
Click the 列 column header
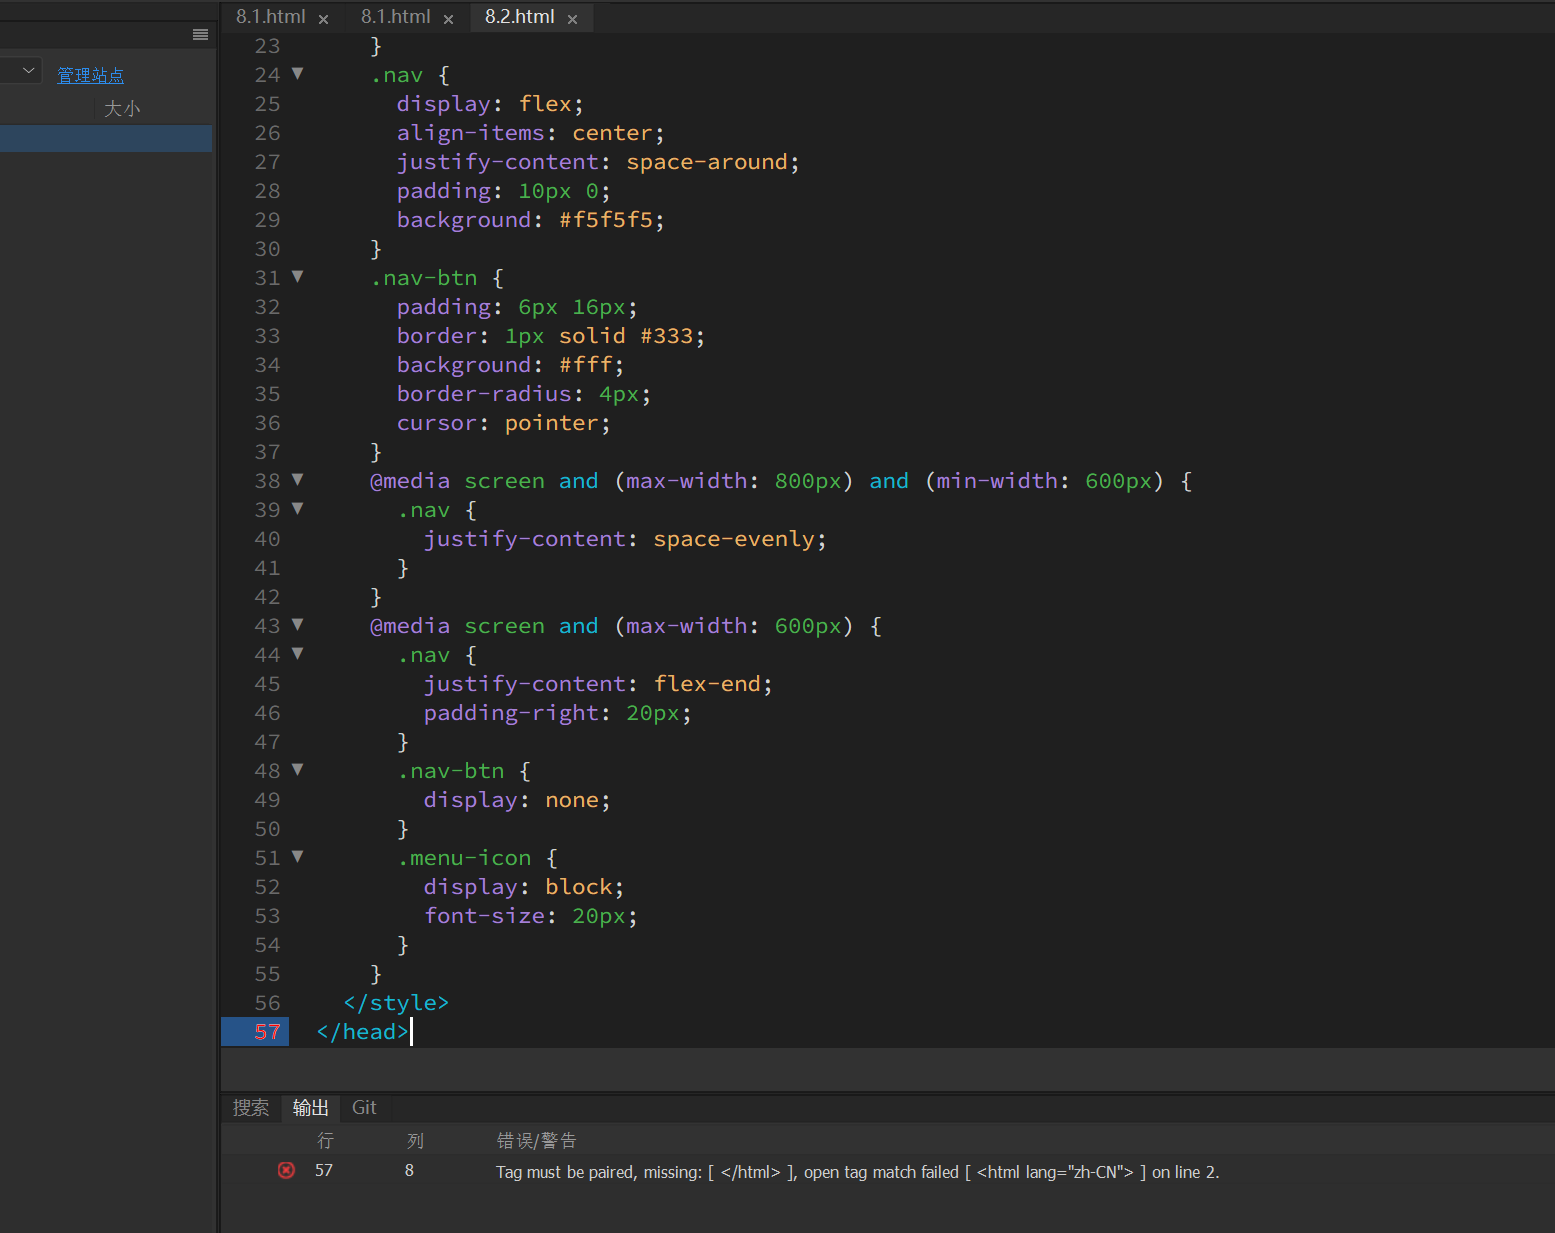[x=415, y=1141]
